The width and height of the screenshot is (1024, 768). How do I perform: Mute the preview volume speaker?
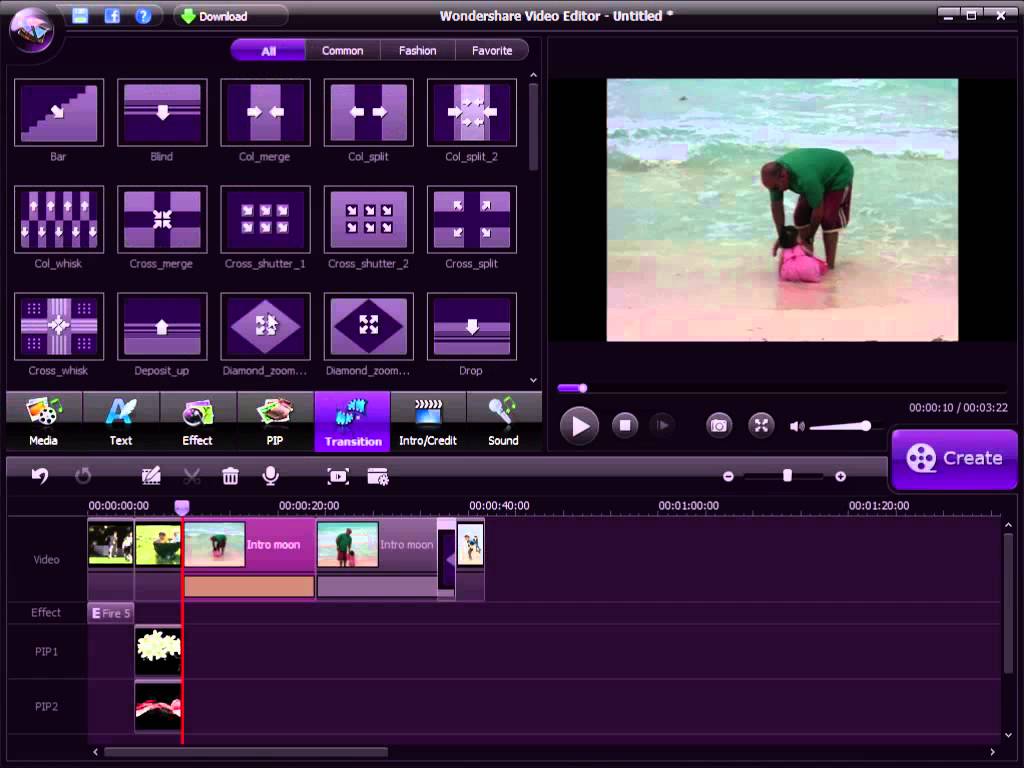[x=797, y=426]
